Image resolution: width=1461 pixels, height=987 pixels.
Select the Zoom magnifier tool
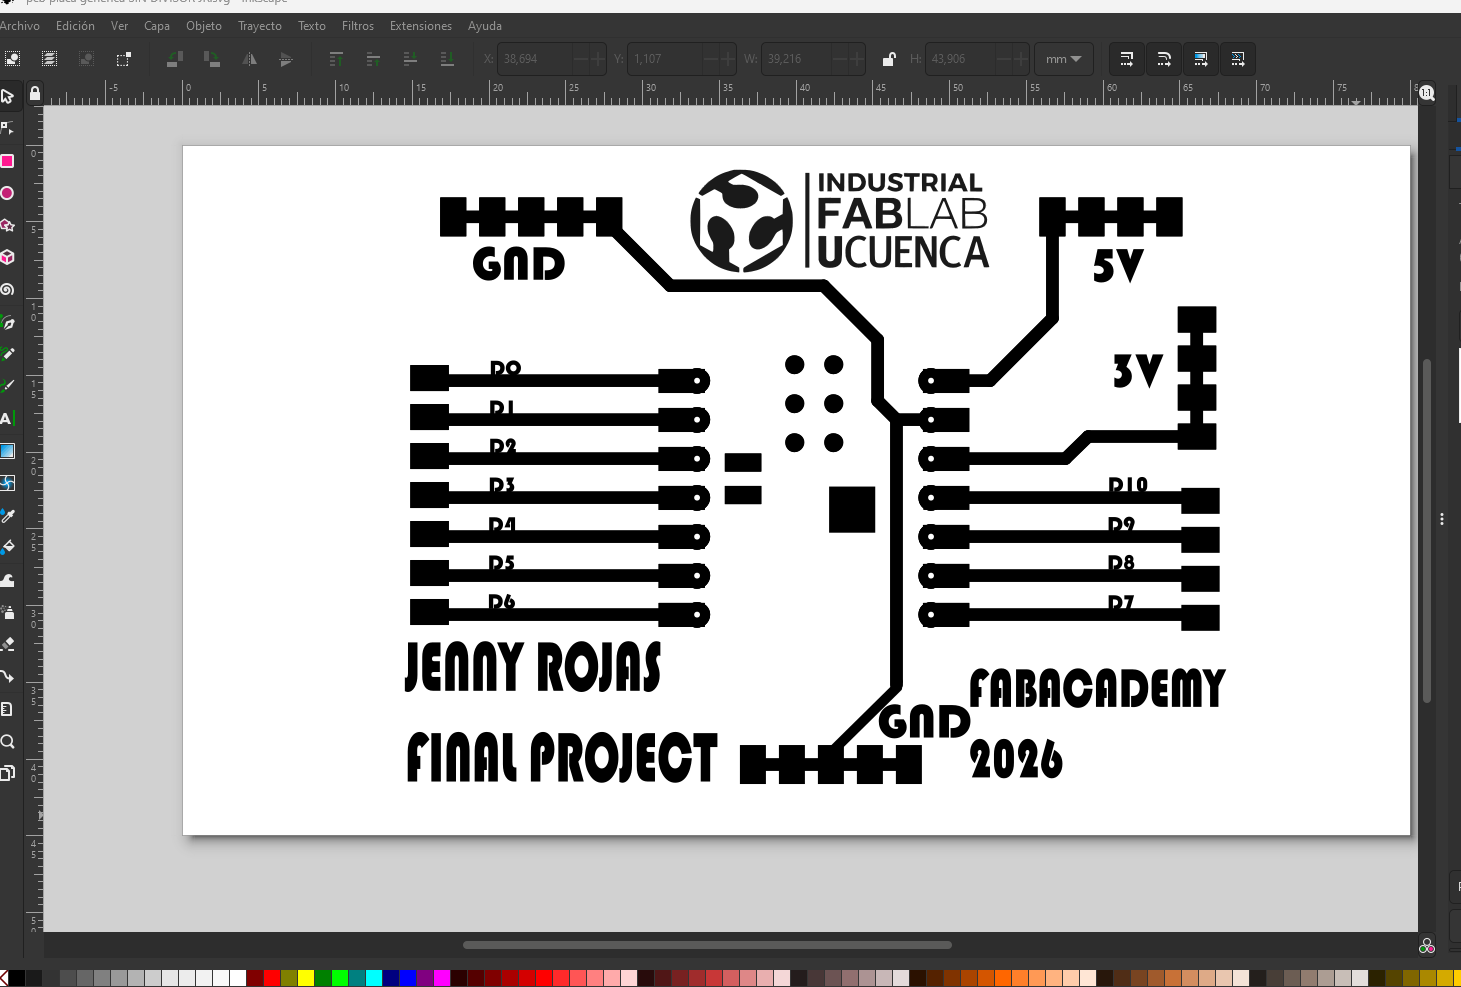pyautogui.click(x=7, y=741)
